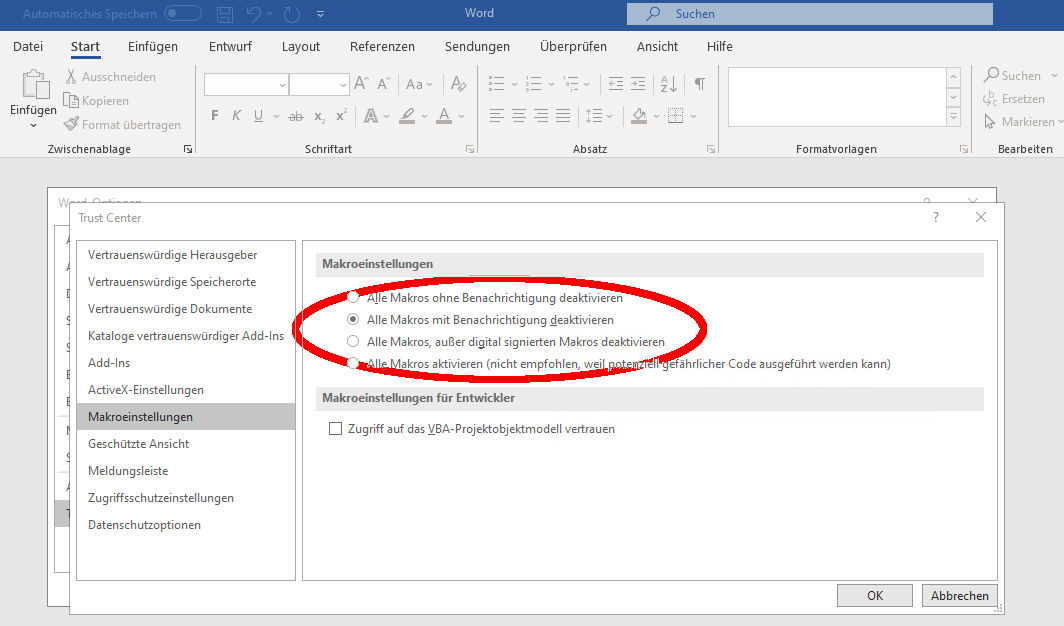Click the OK button in Trust Center
This screenshot has height=626, width=1064.
point(875,595)
